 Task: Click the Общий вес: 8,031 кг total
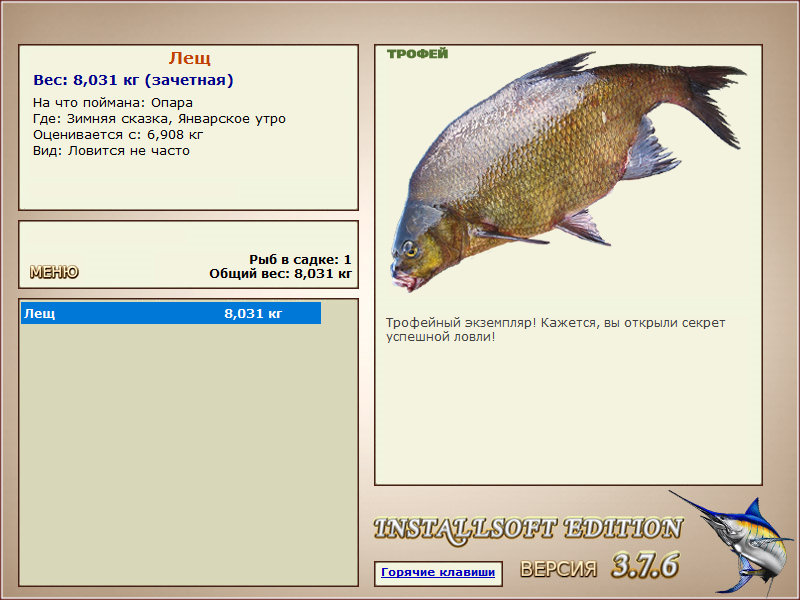[280, 273]
